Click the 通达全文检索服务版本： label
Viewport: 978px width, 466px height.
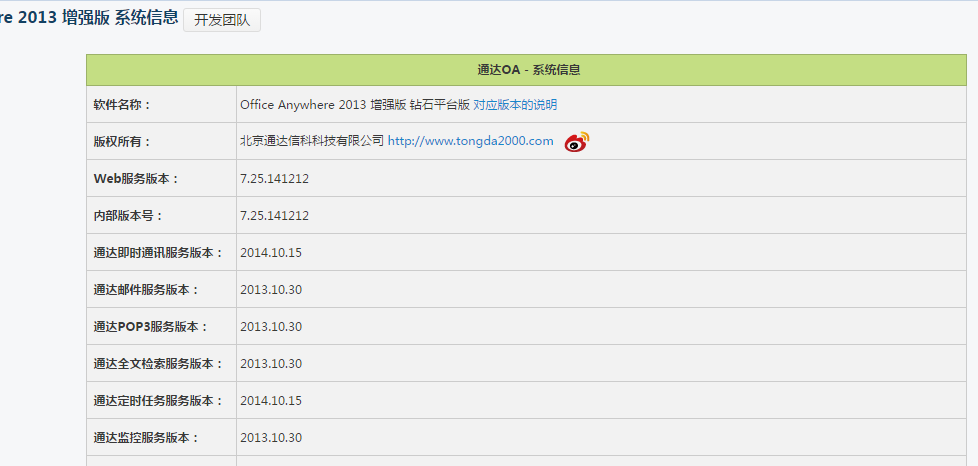coord(158,364)
